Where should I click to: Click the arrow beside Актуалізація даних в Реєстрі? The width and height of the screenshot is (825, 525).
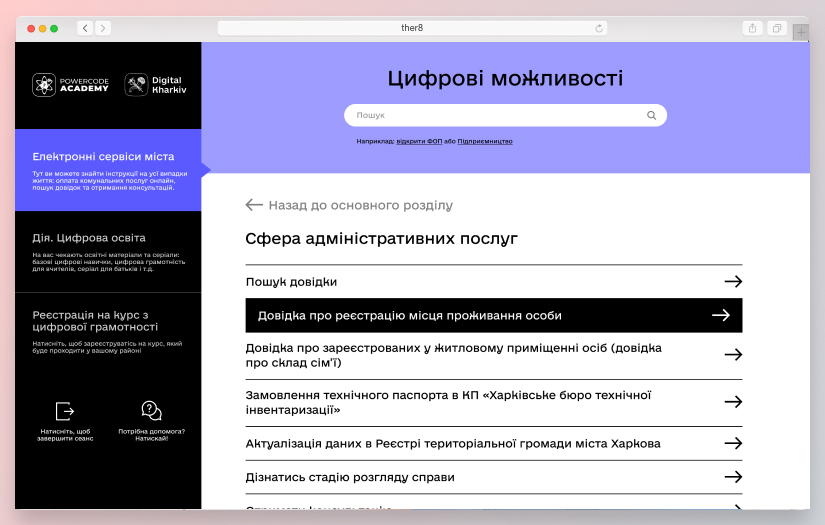point(733,443)
